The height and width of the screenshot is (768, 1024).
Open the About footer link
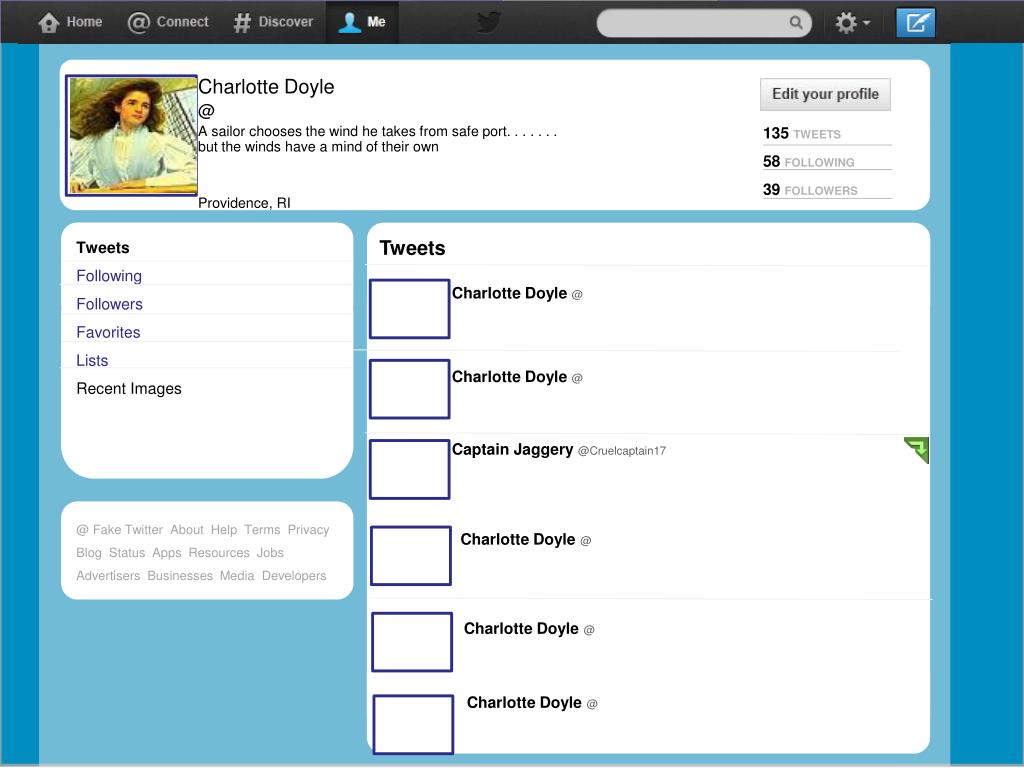[187, 530]
